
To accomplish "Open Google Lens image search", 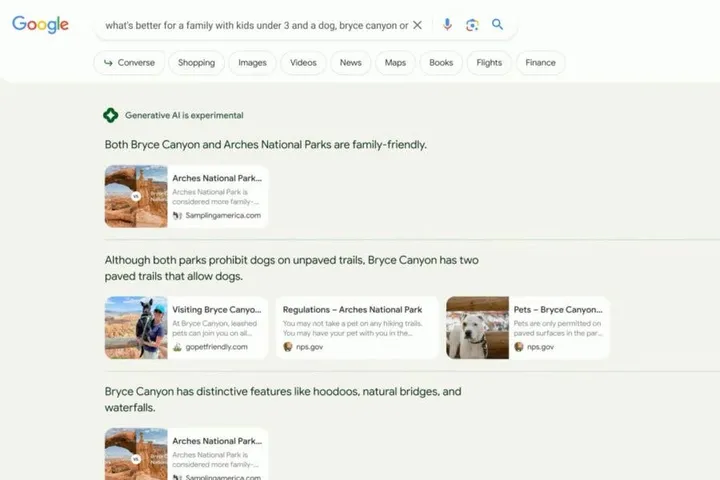I will pyautogui.click(x=472, y=25).
